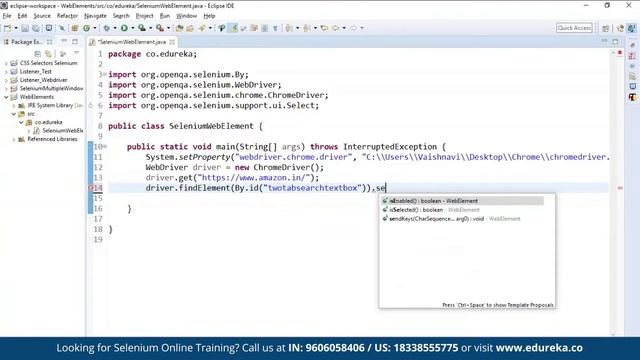640x360 pixels.
Task: Click the New file wizard icon
Action: (8, 28)
